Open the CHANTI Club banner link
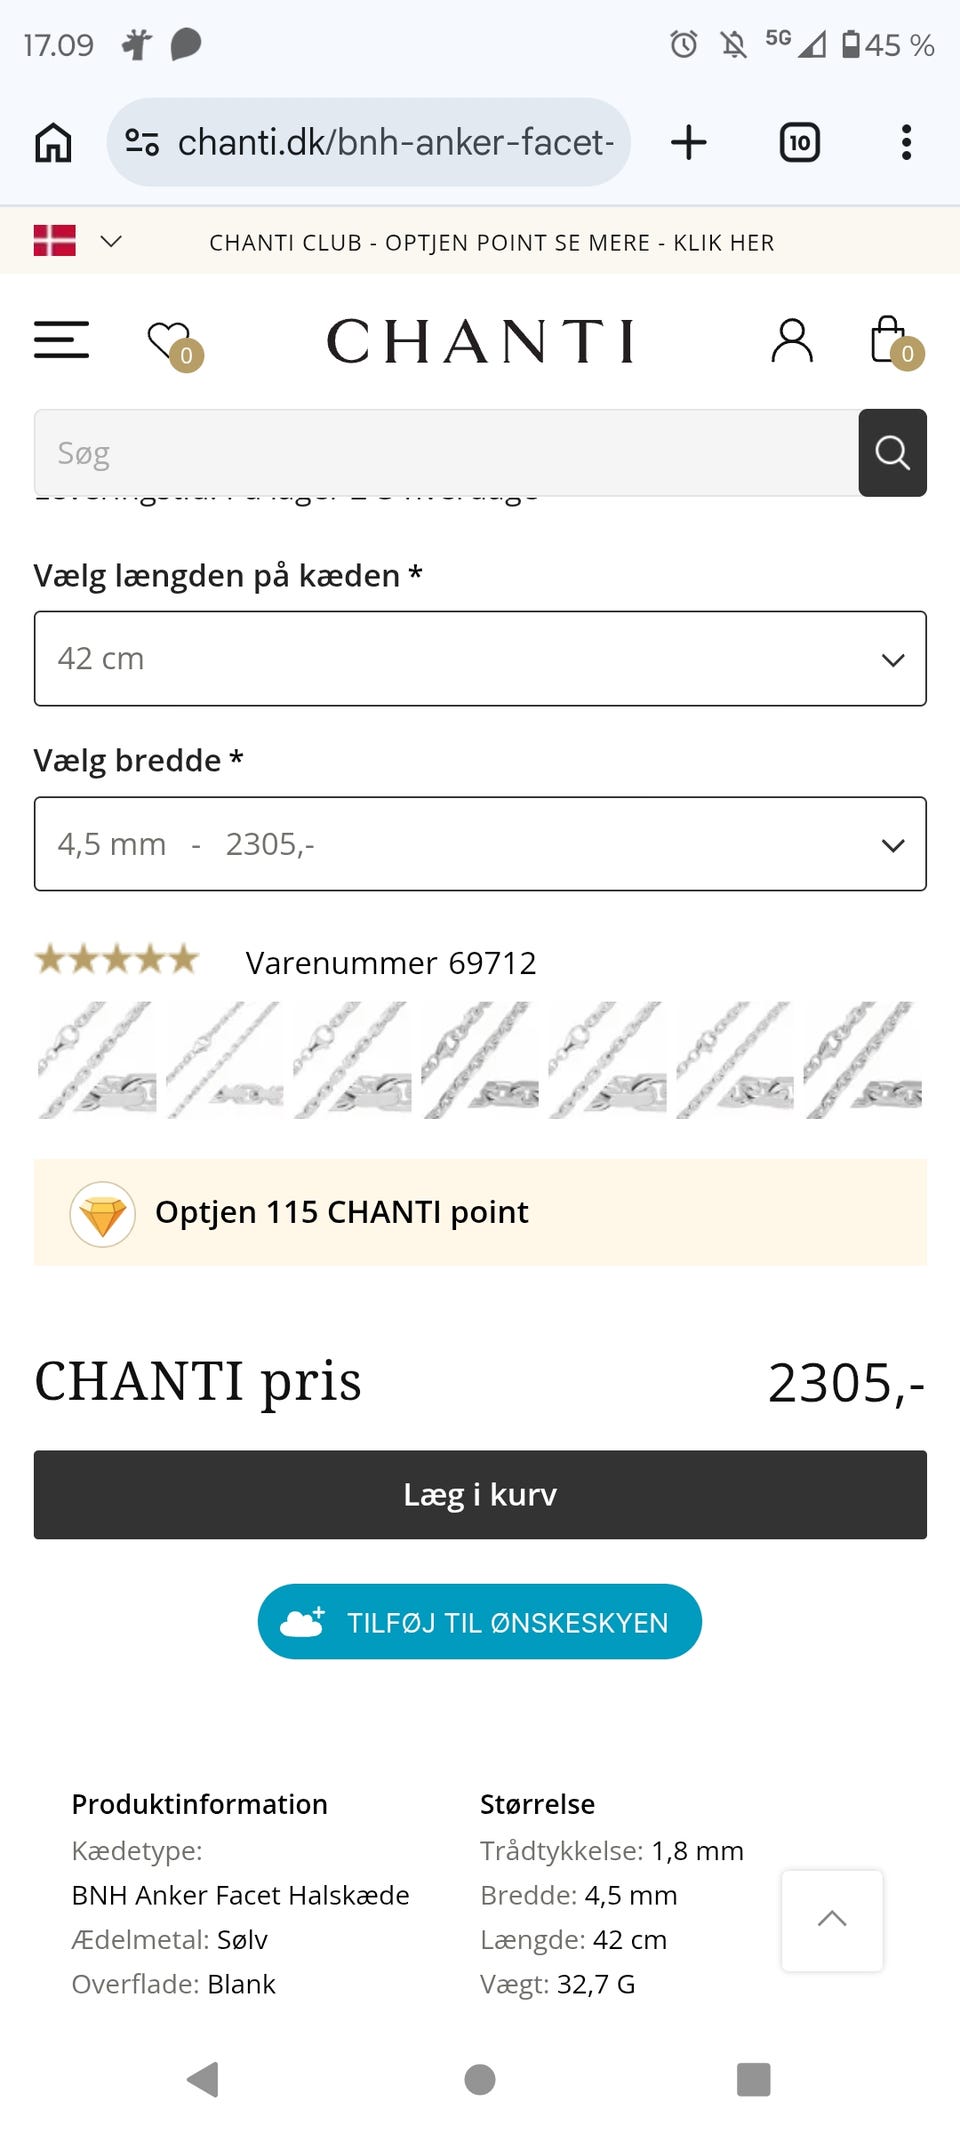The image size is (960, 2133). pos(491,243)
